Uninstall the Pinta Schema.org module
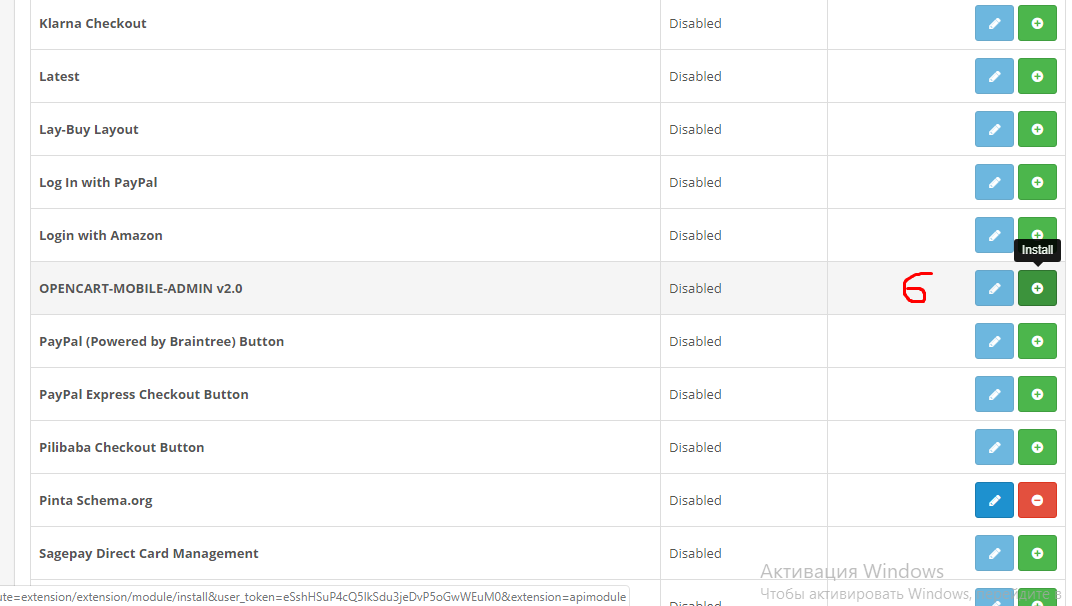This screenshot has height=606, width=1072. pyautogui.click(x=1037, y=500)
